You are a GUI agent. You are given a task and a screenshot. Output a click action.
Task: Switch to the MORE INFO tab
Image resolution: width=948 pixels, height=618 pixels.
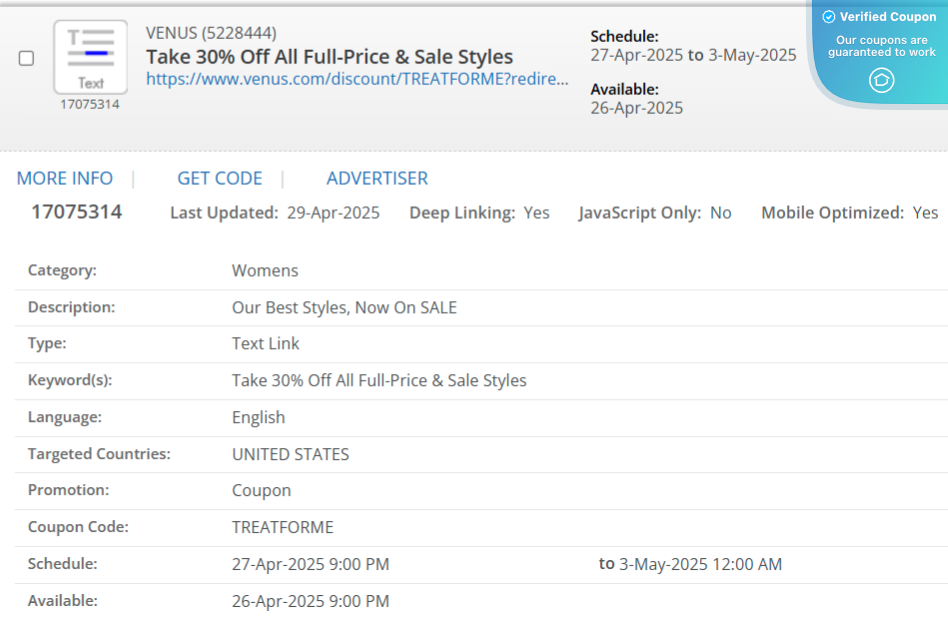coord(65,178)
